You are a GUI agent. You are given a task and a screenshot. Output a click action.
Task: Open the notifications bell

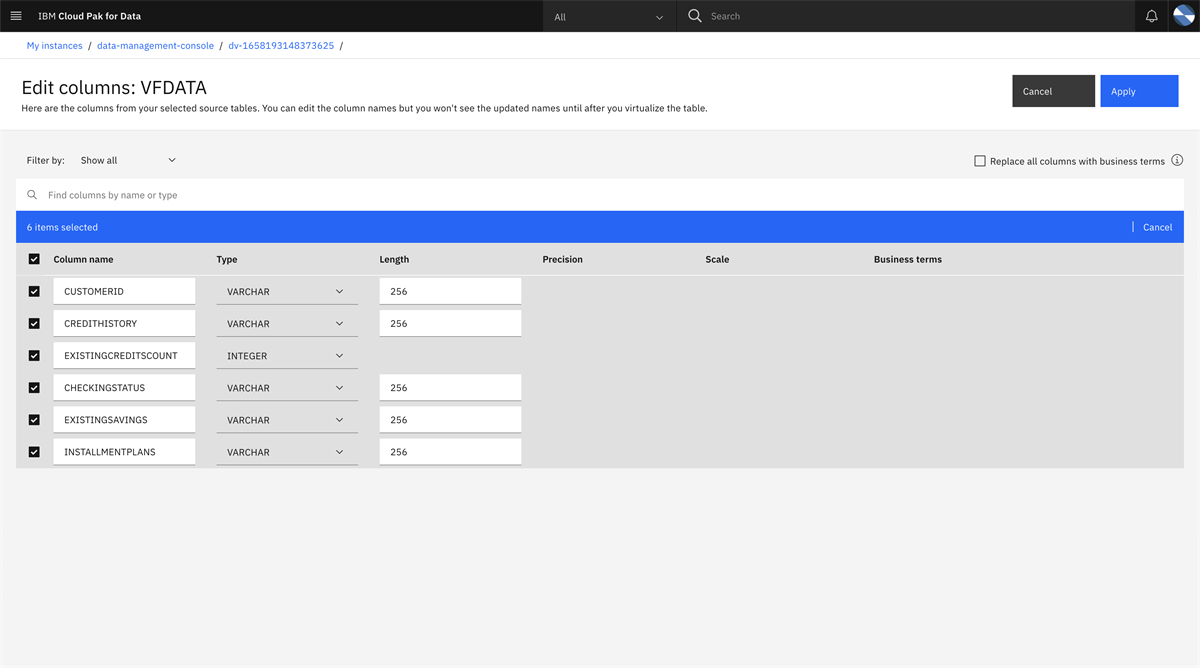click(x=1151, y=16)
